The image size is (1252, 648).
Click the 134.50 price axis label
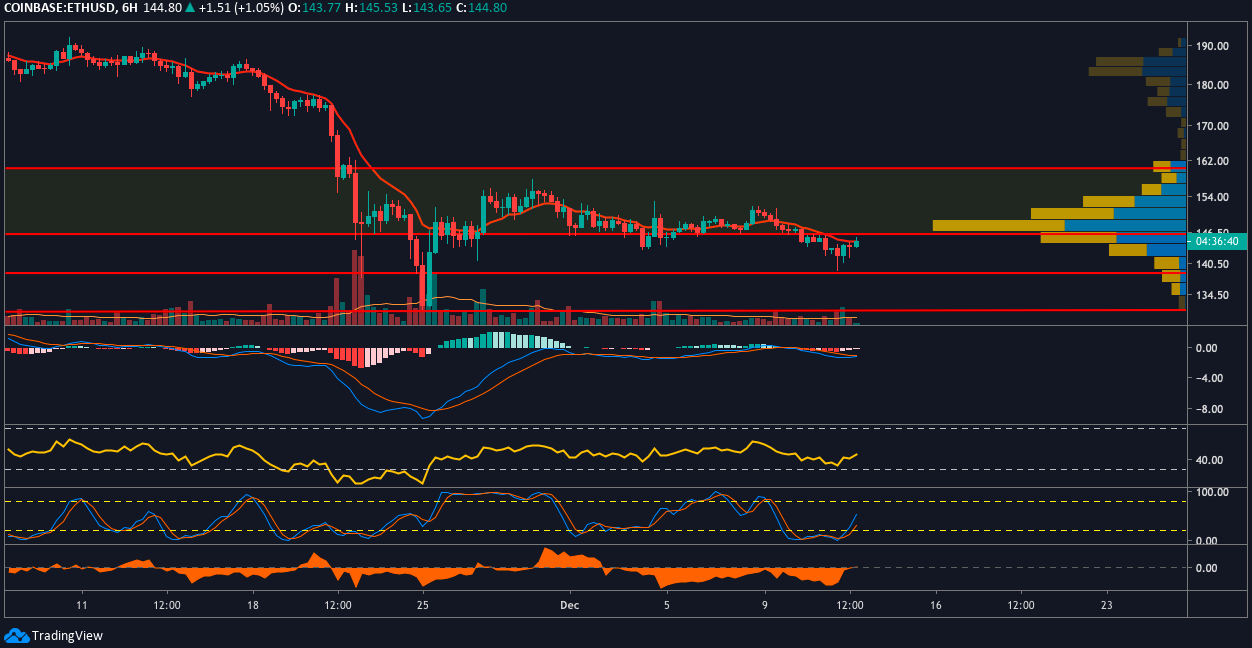click(x=1213, y=295)
